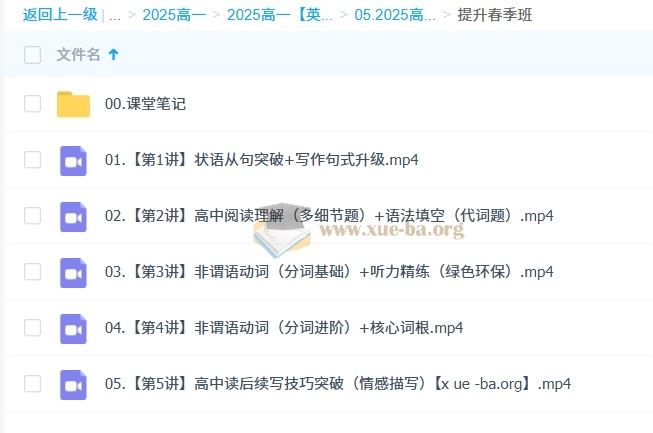Go back via 返回上一级 link
Screen dimensions: 653x433
60,15
